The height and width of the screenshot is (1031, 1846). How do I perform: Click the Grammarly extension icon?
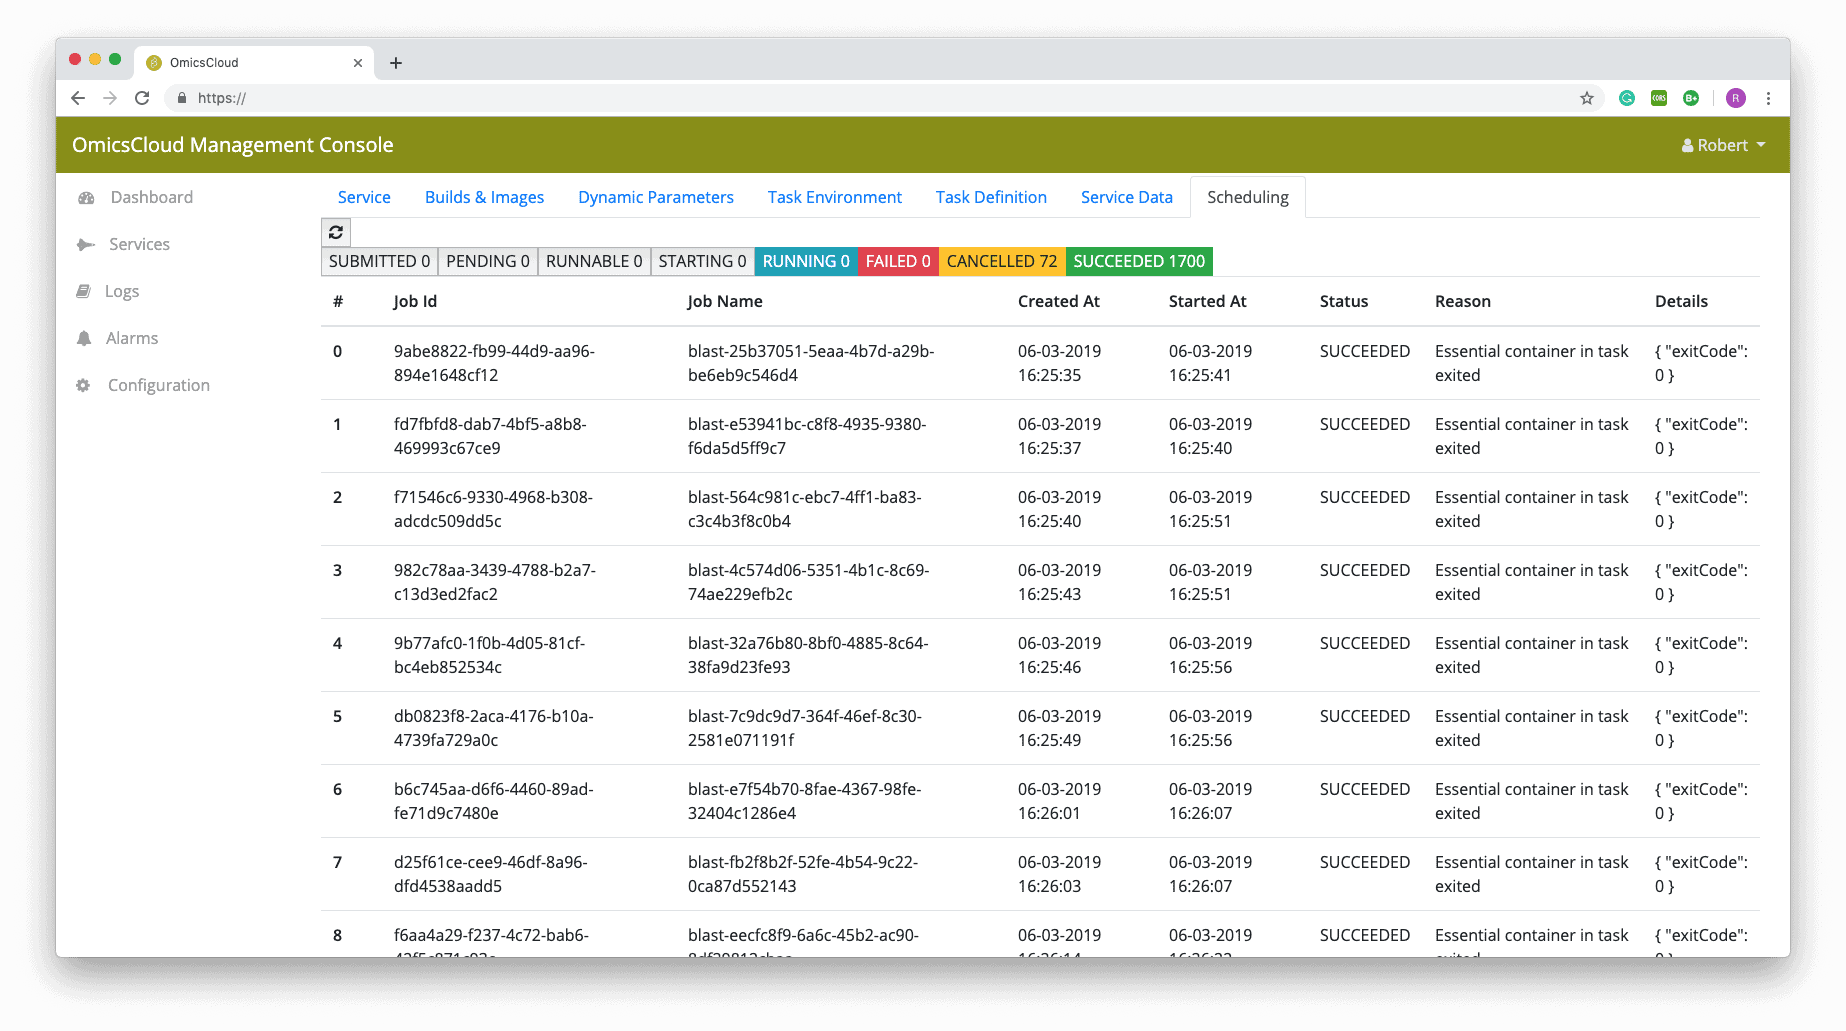click(1627, 98)
